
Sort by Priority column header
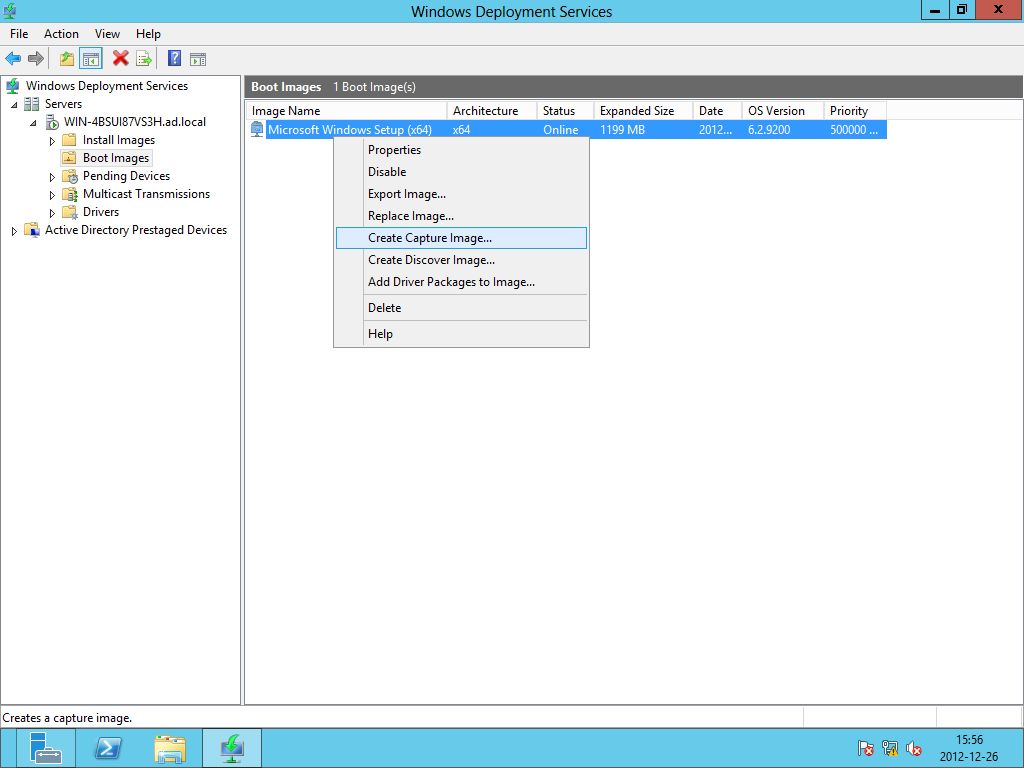pos(855,111)
